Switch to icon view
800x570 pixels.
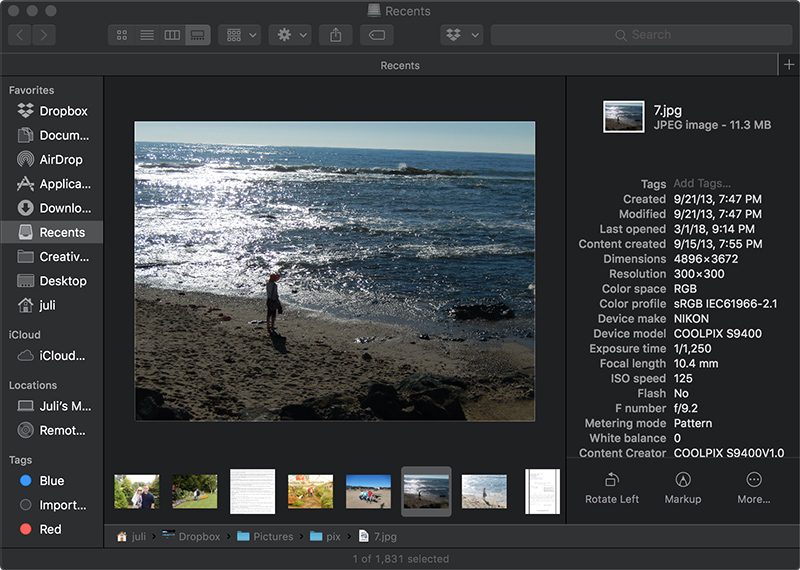(x=122, y=35)
